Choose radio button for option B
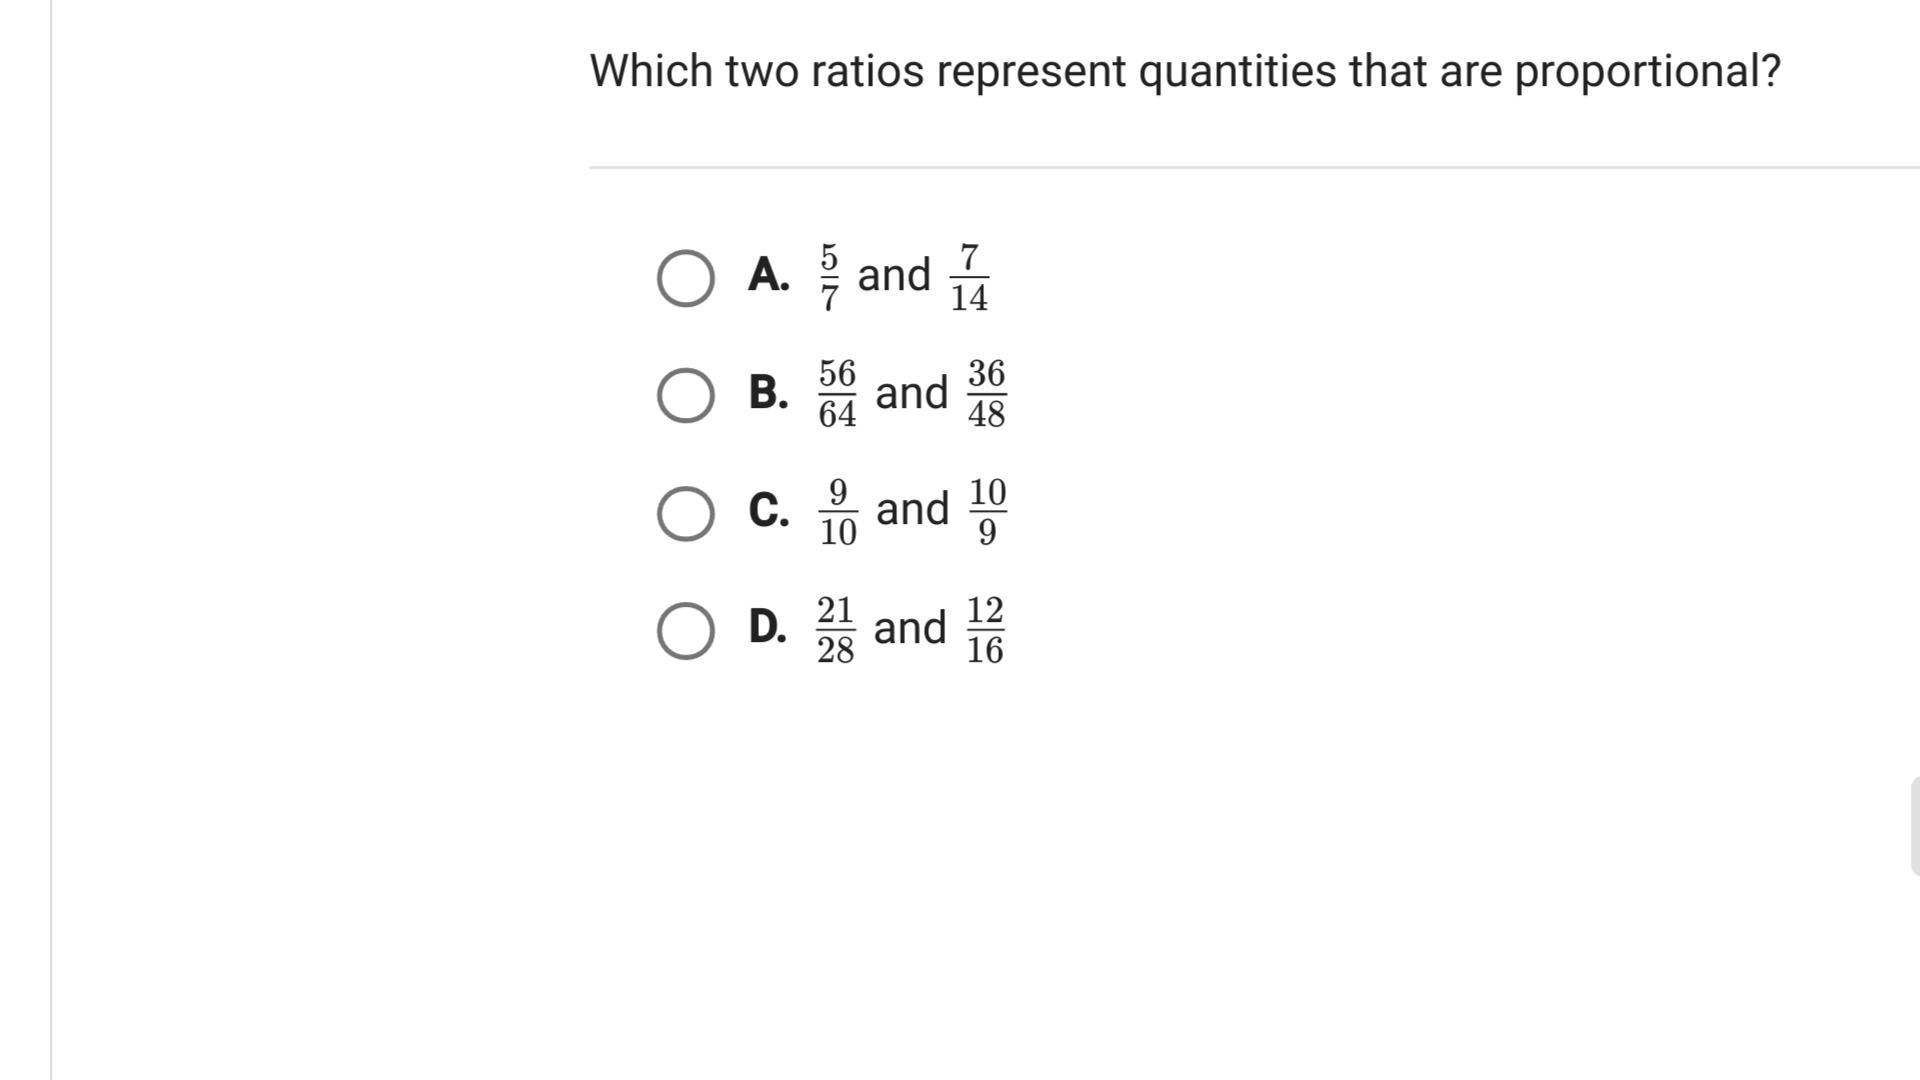Viewport: 1920px width, 1080px height. (686, 395)
